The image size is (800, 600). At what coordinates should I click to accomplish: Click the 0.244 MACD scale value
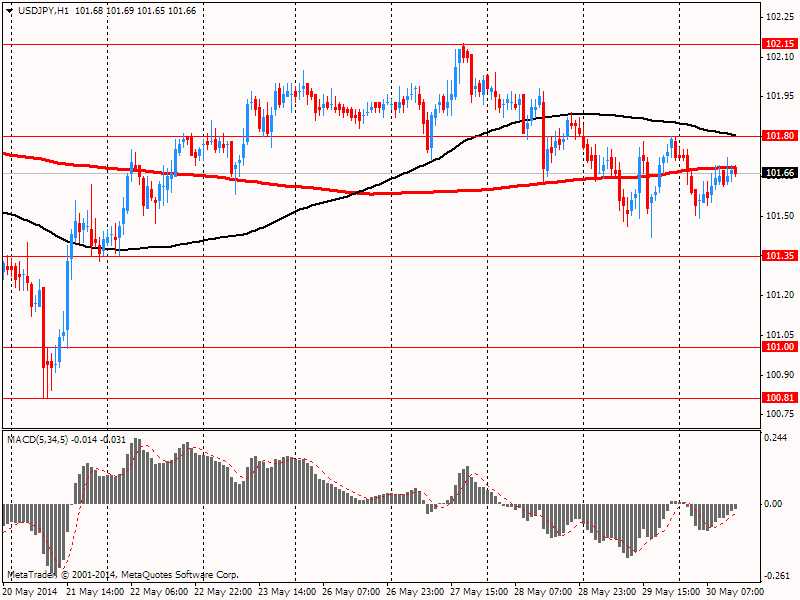776,438
